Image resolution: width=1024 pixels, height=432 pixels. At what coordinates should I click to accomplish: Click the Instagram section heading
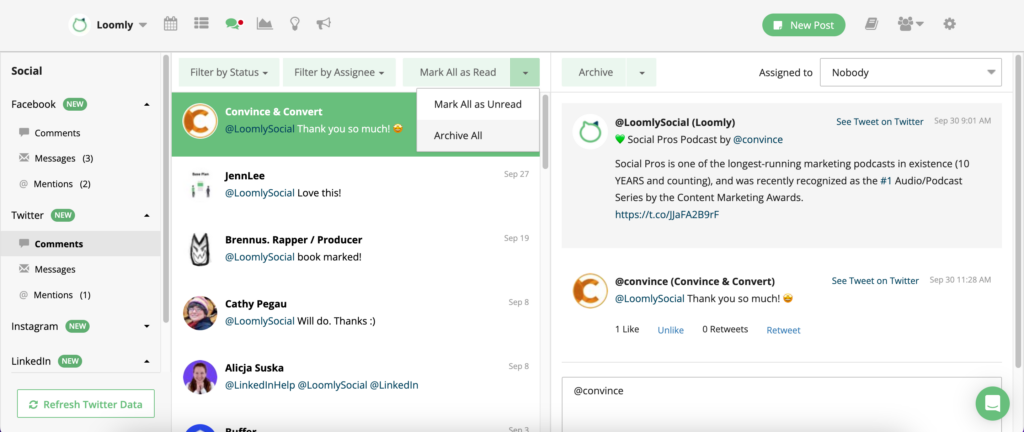tap(35, 326)
